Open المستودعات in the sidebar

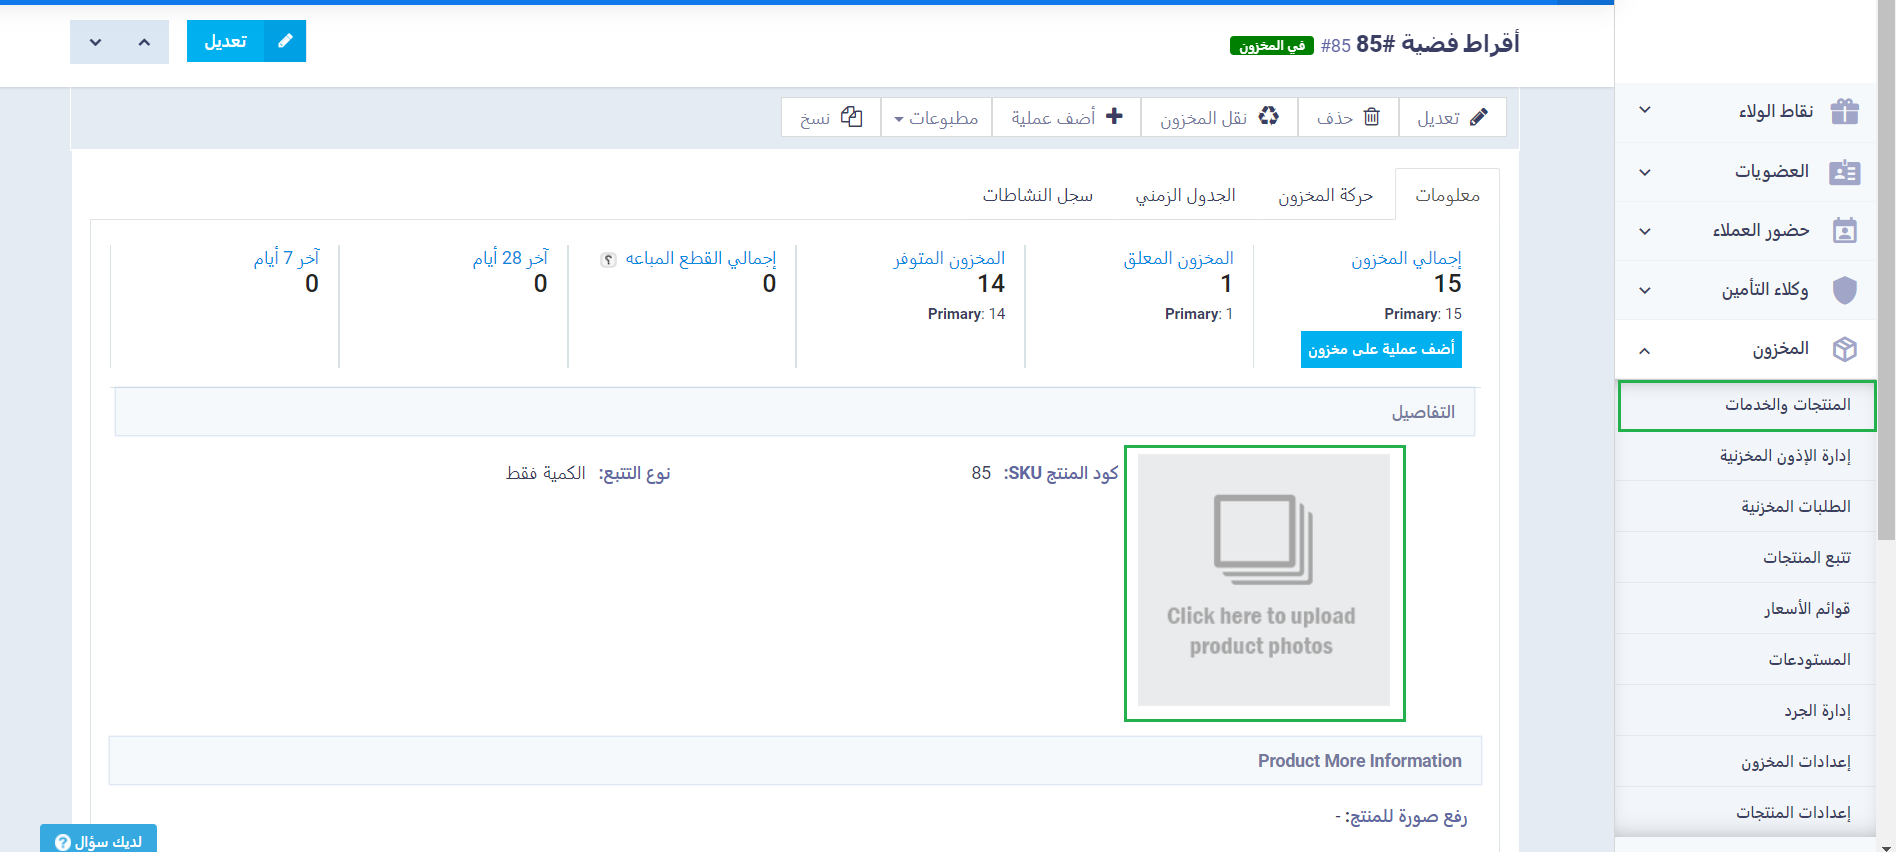click(x=1808, y=659)
